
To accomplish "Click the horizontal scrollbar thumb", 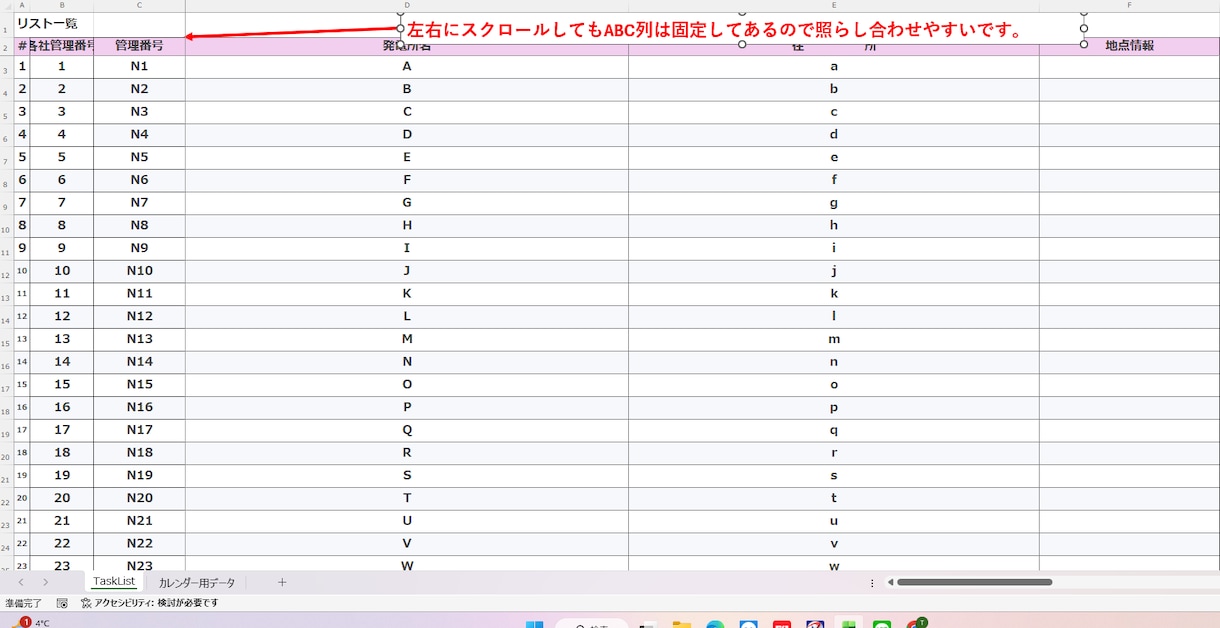I will point(974,582).
